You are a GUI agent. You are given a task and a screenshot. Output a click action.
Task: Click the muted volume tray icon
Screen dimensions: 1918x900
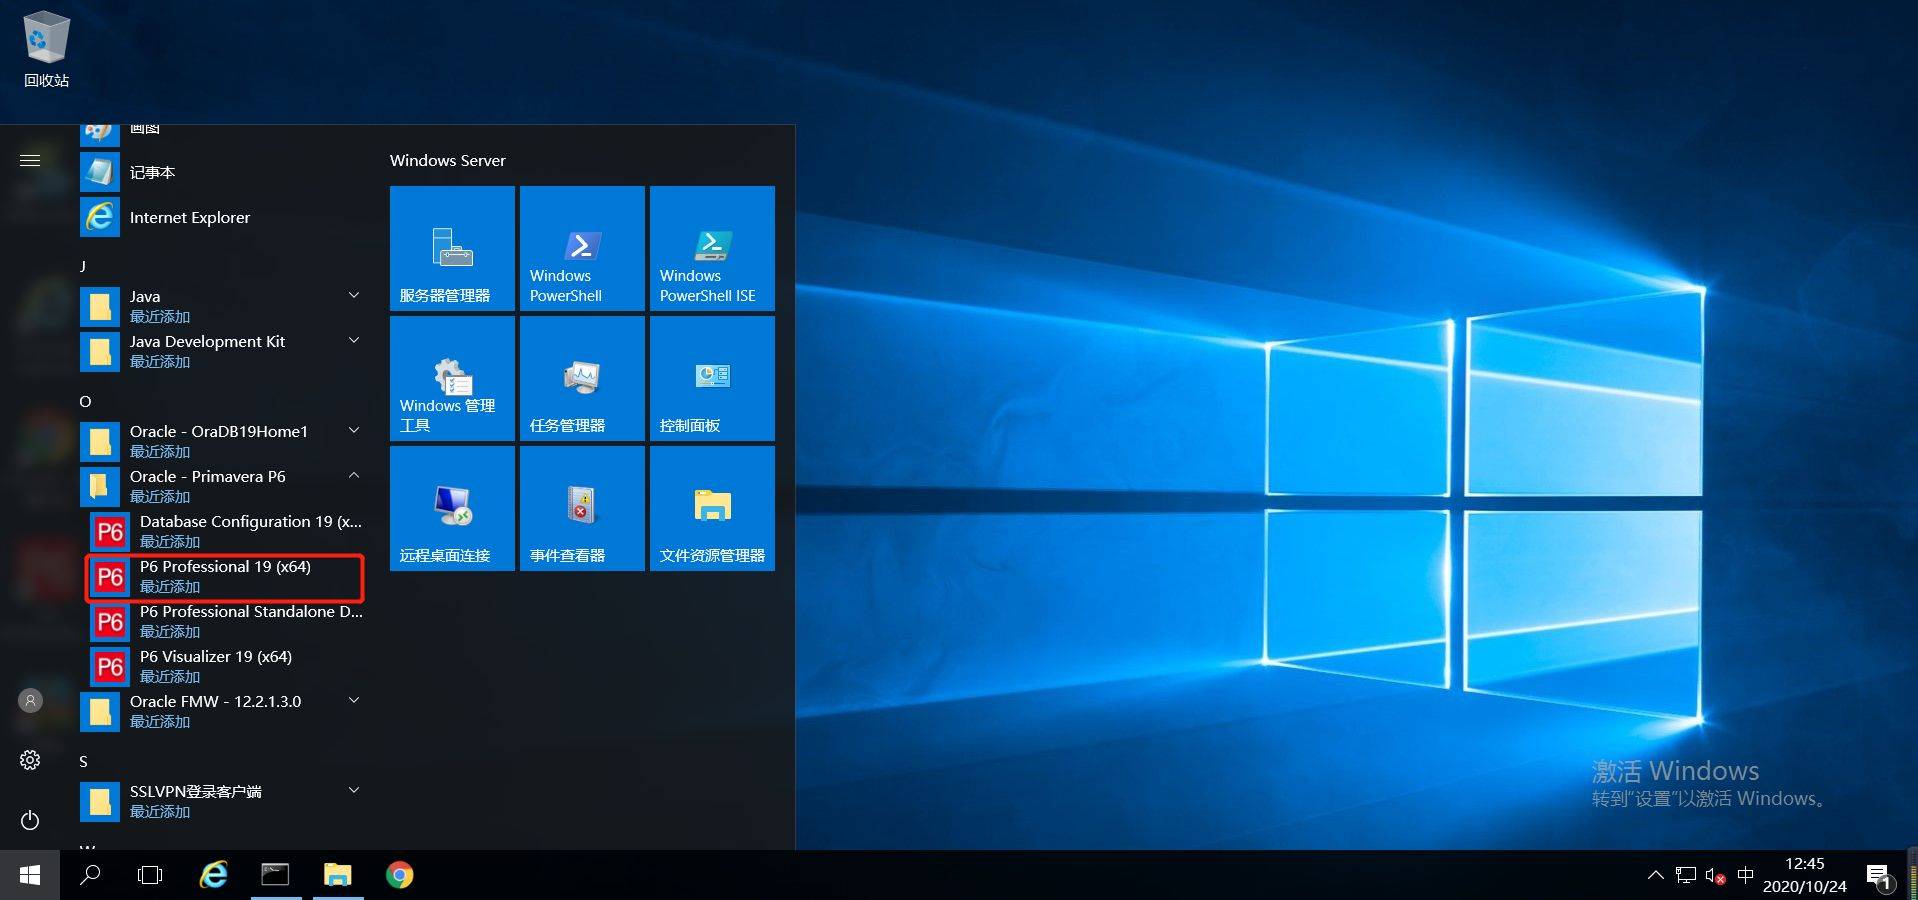1715,876
